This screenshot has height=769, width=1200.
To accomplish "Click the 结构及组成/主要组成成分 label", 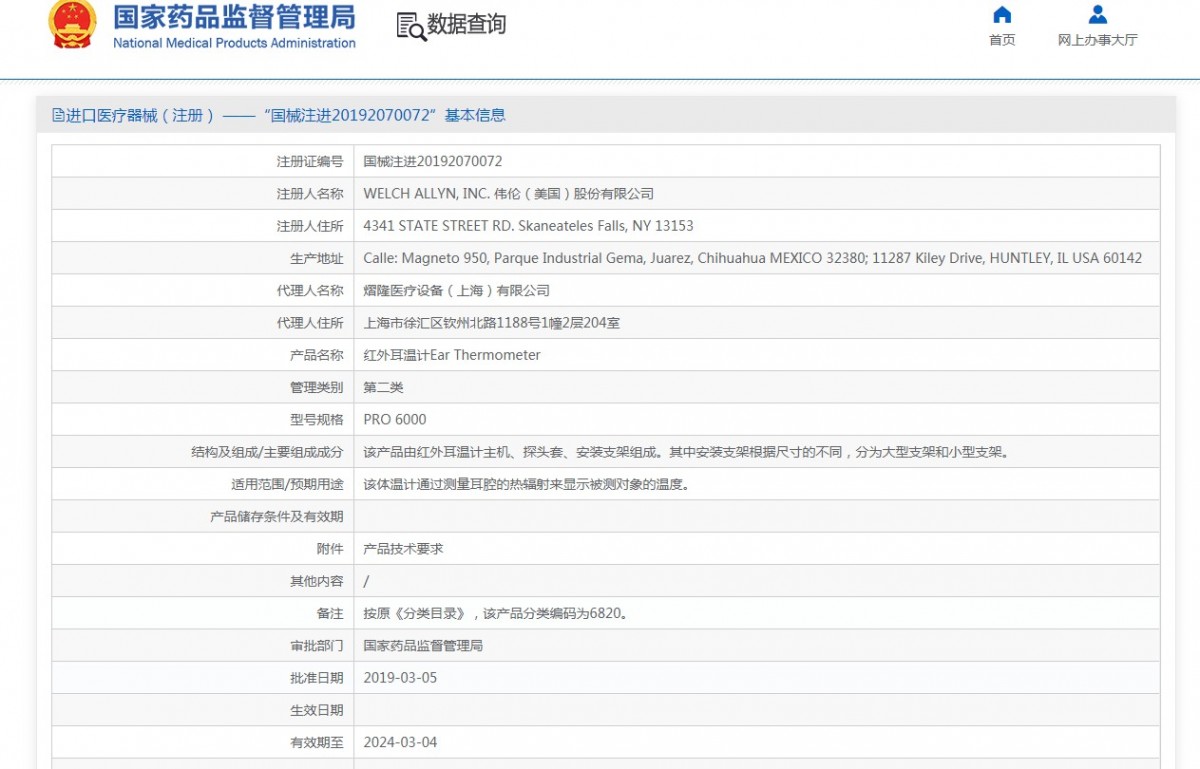I will 268,452.
